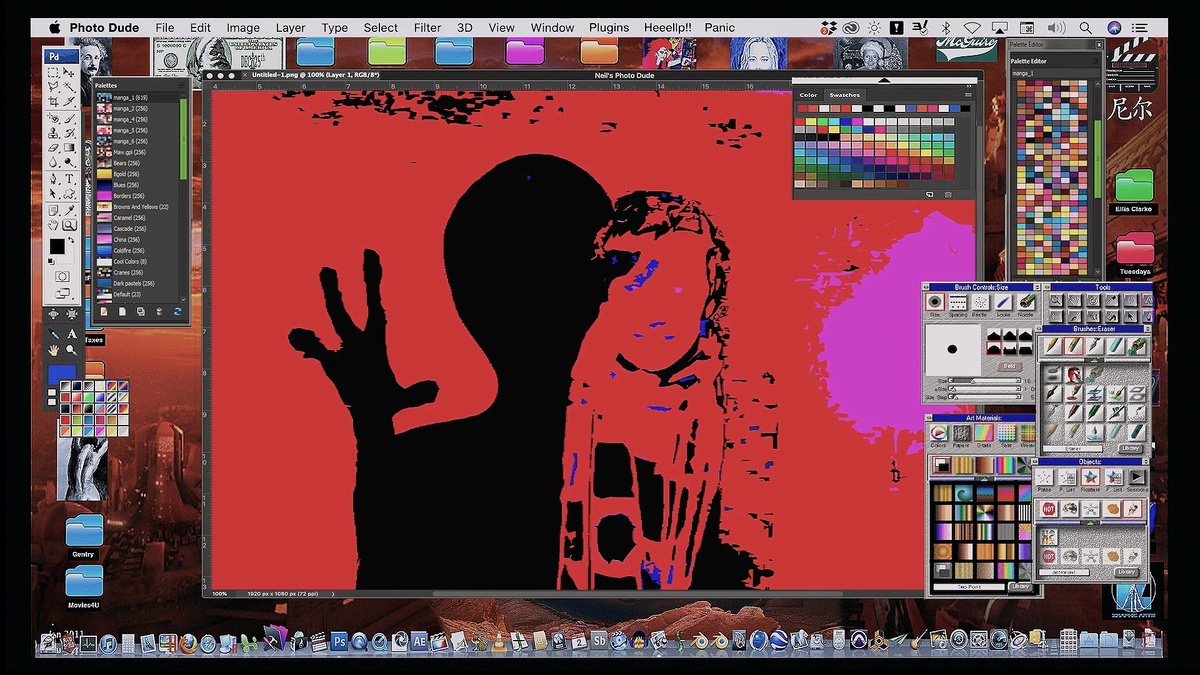The width and height of the screenshot is (1200, 675).
Task: Click the duplicate icon in Palettes panel
Action: tap(140, 311)
